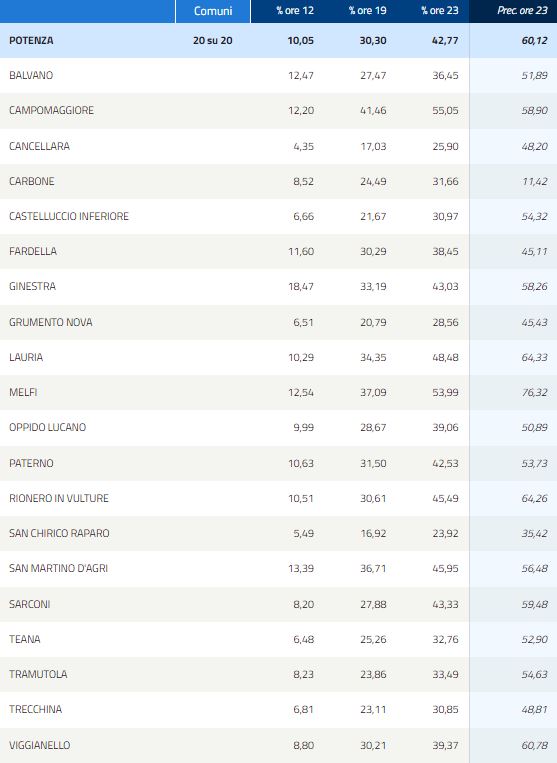Screen dimensions: 557x763
Task: Click the TRECCHINA municipality
Action: [x=36, y=709]
